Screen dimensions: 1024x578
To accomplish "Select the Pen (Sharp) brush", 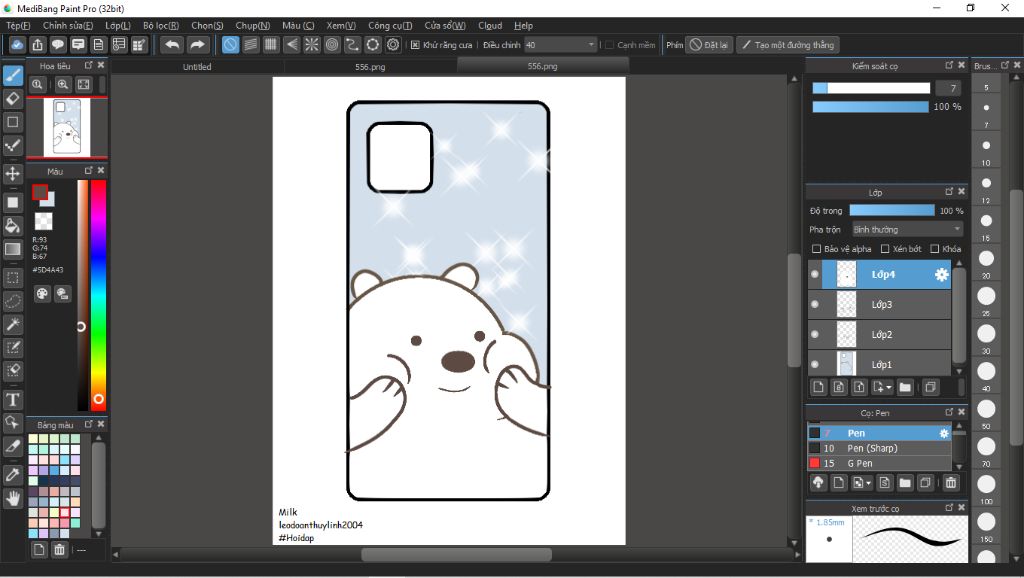I will tap(879, 448).
